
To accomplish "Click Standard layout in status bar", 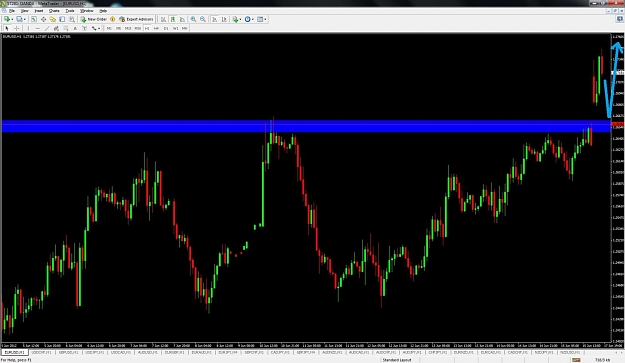I will point(397,360).
